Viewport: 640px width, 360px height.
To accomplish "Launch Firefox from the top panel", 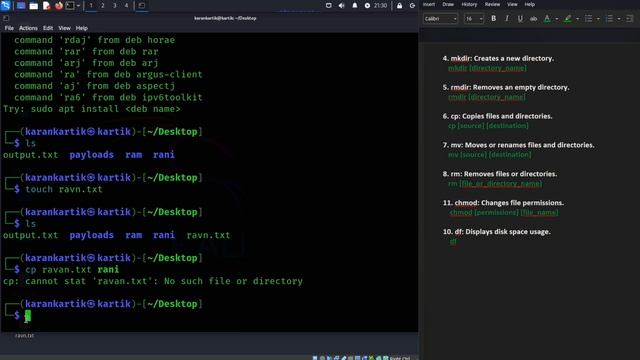I will click(59, 6).
